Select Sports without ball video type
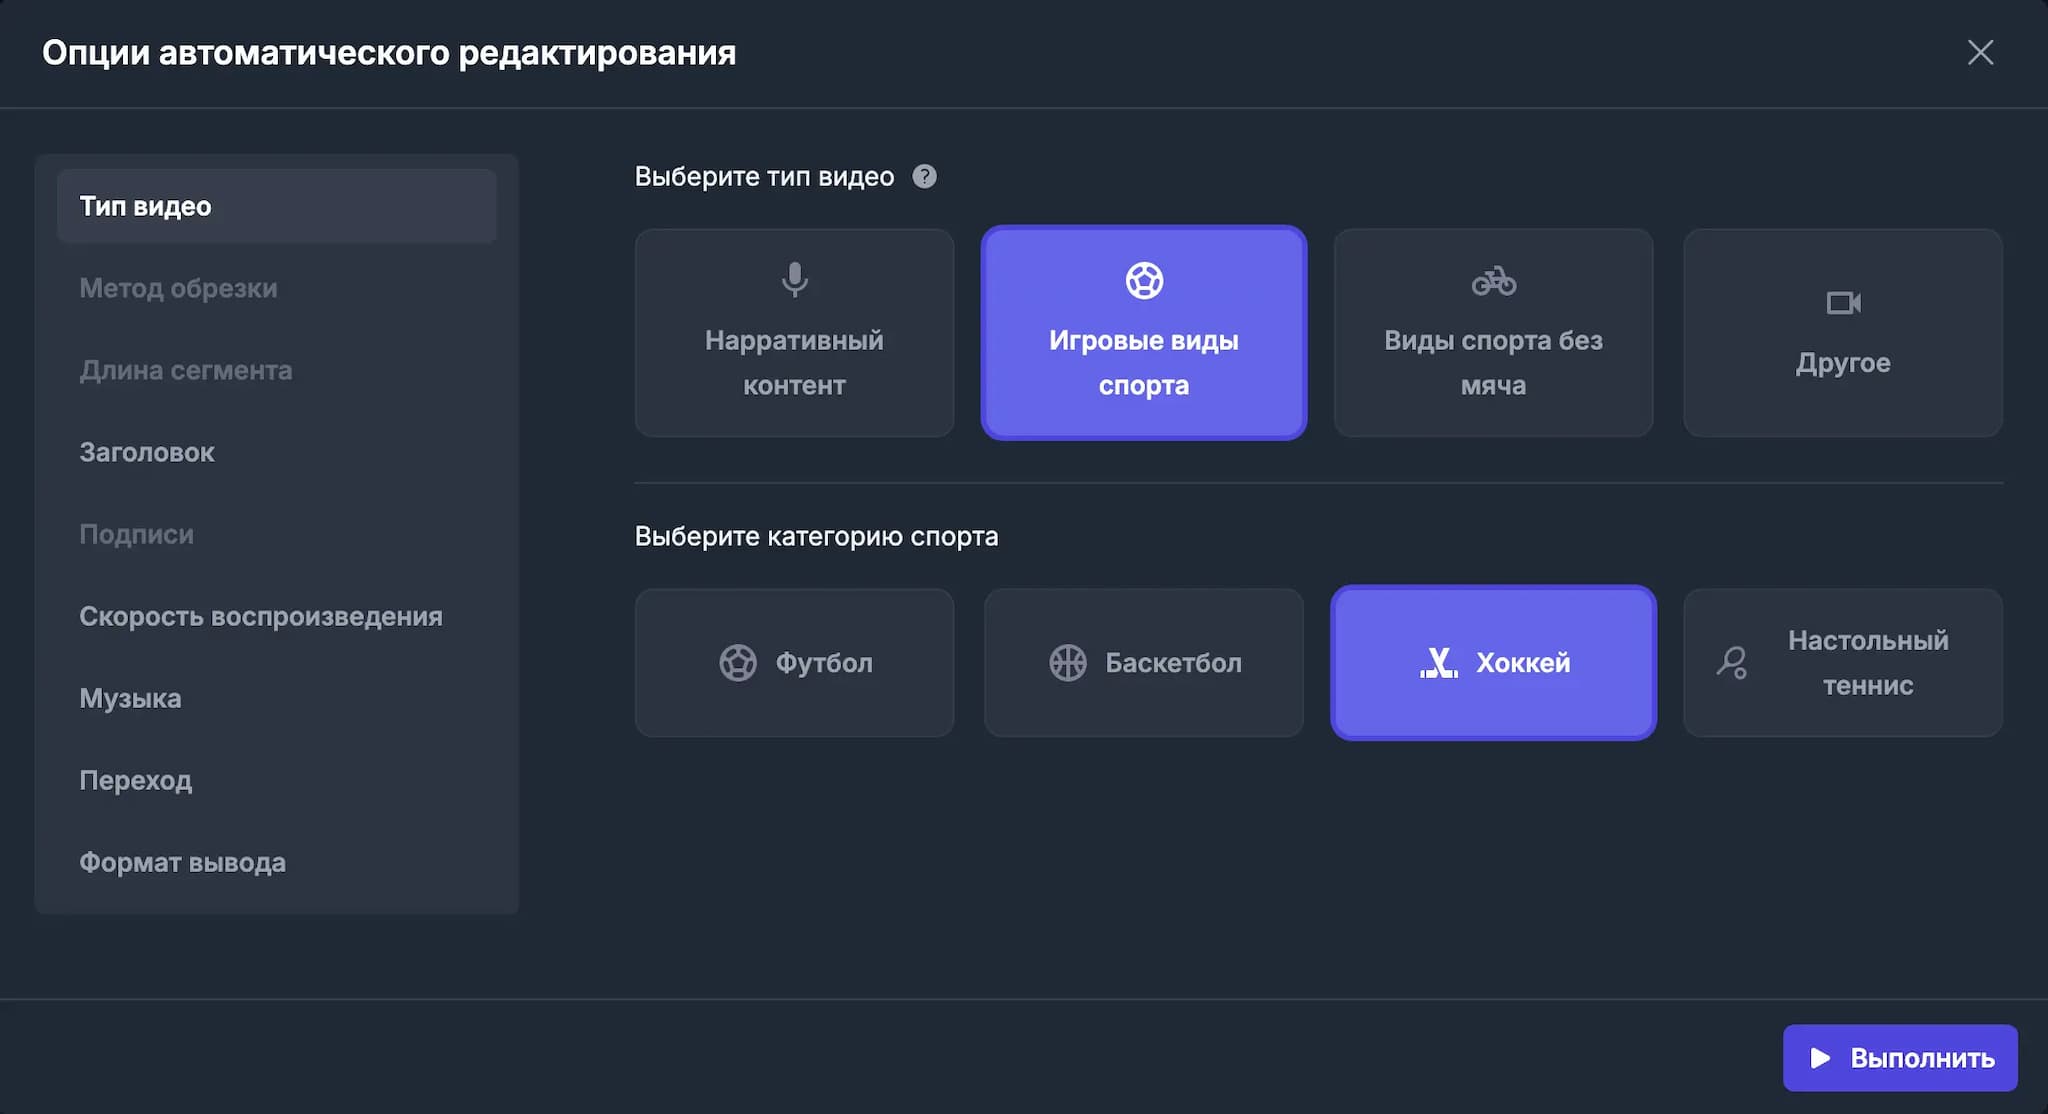 [1492, 333]
